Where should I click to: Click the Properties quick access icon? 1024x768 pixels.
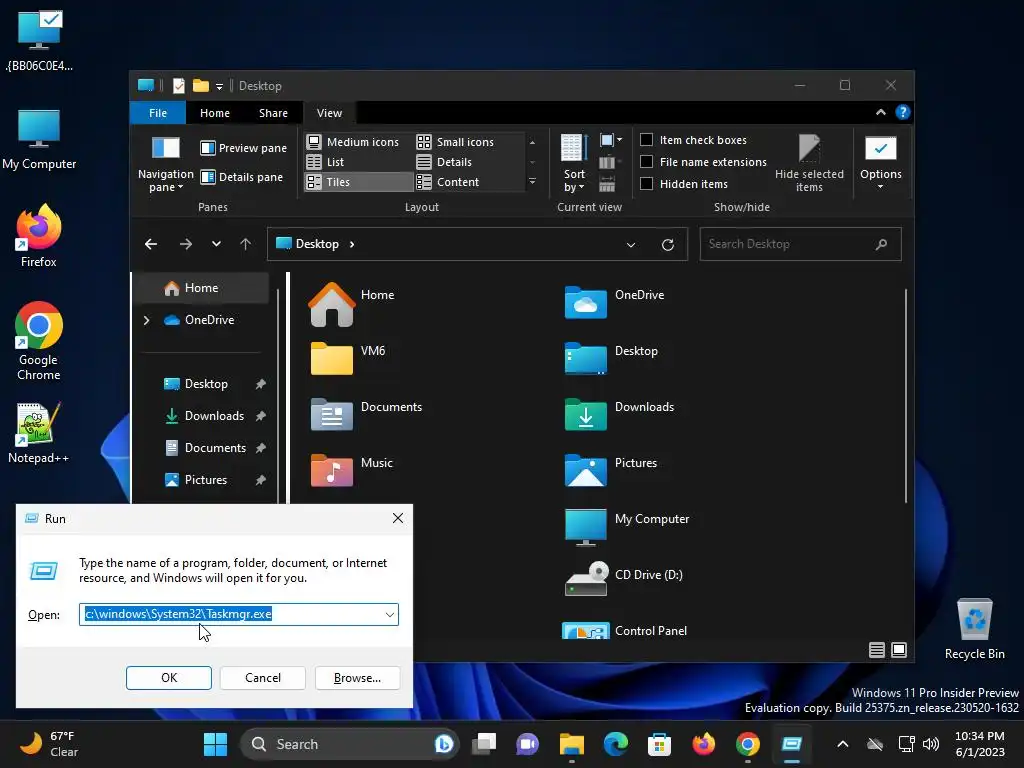click(178, 86)
